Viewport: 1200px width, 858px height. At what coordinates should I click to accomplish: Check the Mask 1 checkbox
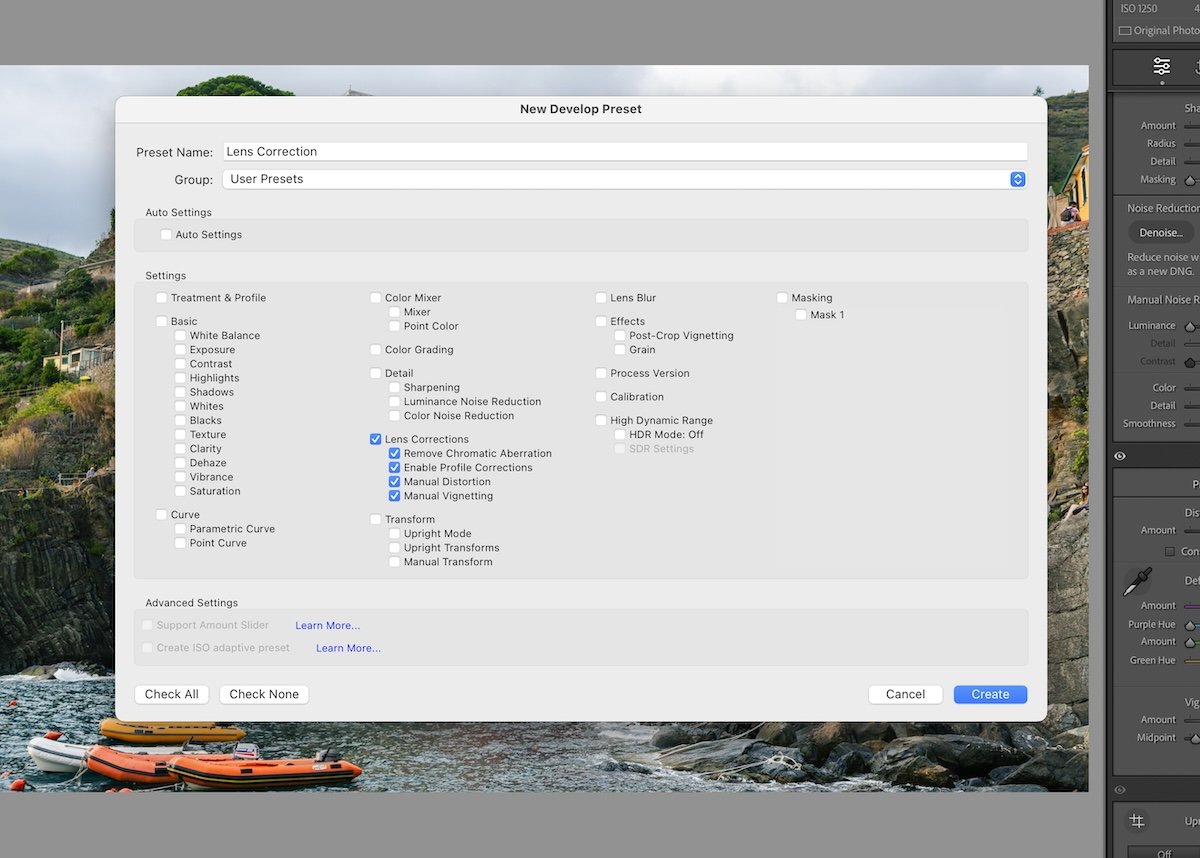(x=801, y=315)
